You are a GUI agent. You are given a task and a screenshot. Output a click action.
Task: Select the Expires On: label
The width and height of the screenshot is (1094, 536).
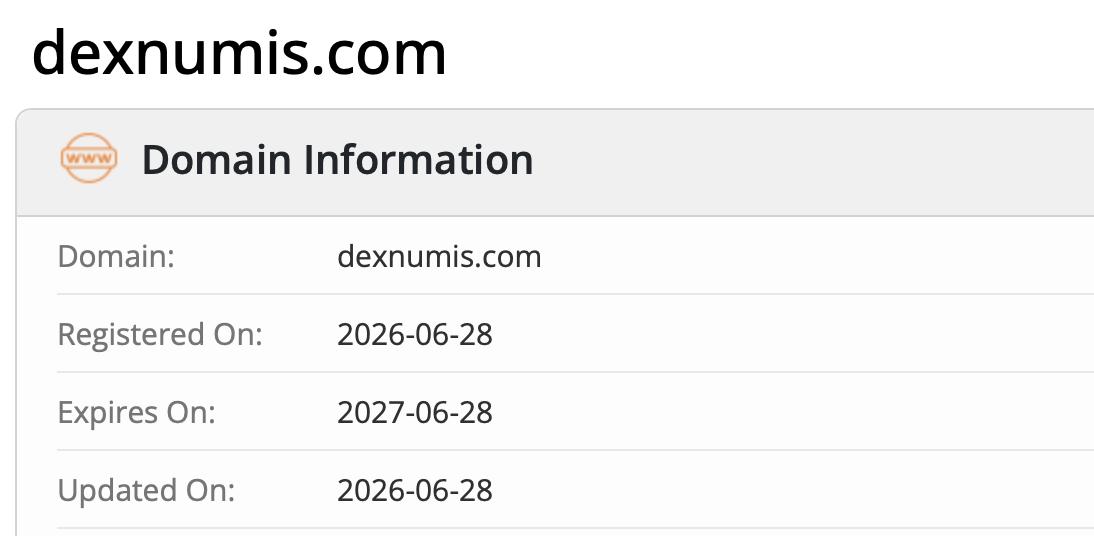click(137, 412)
